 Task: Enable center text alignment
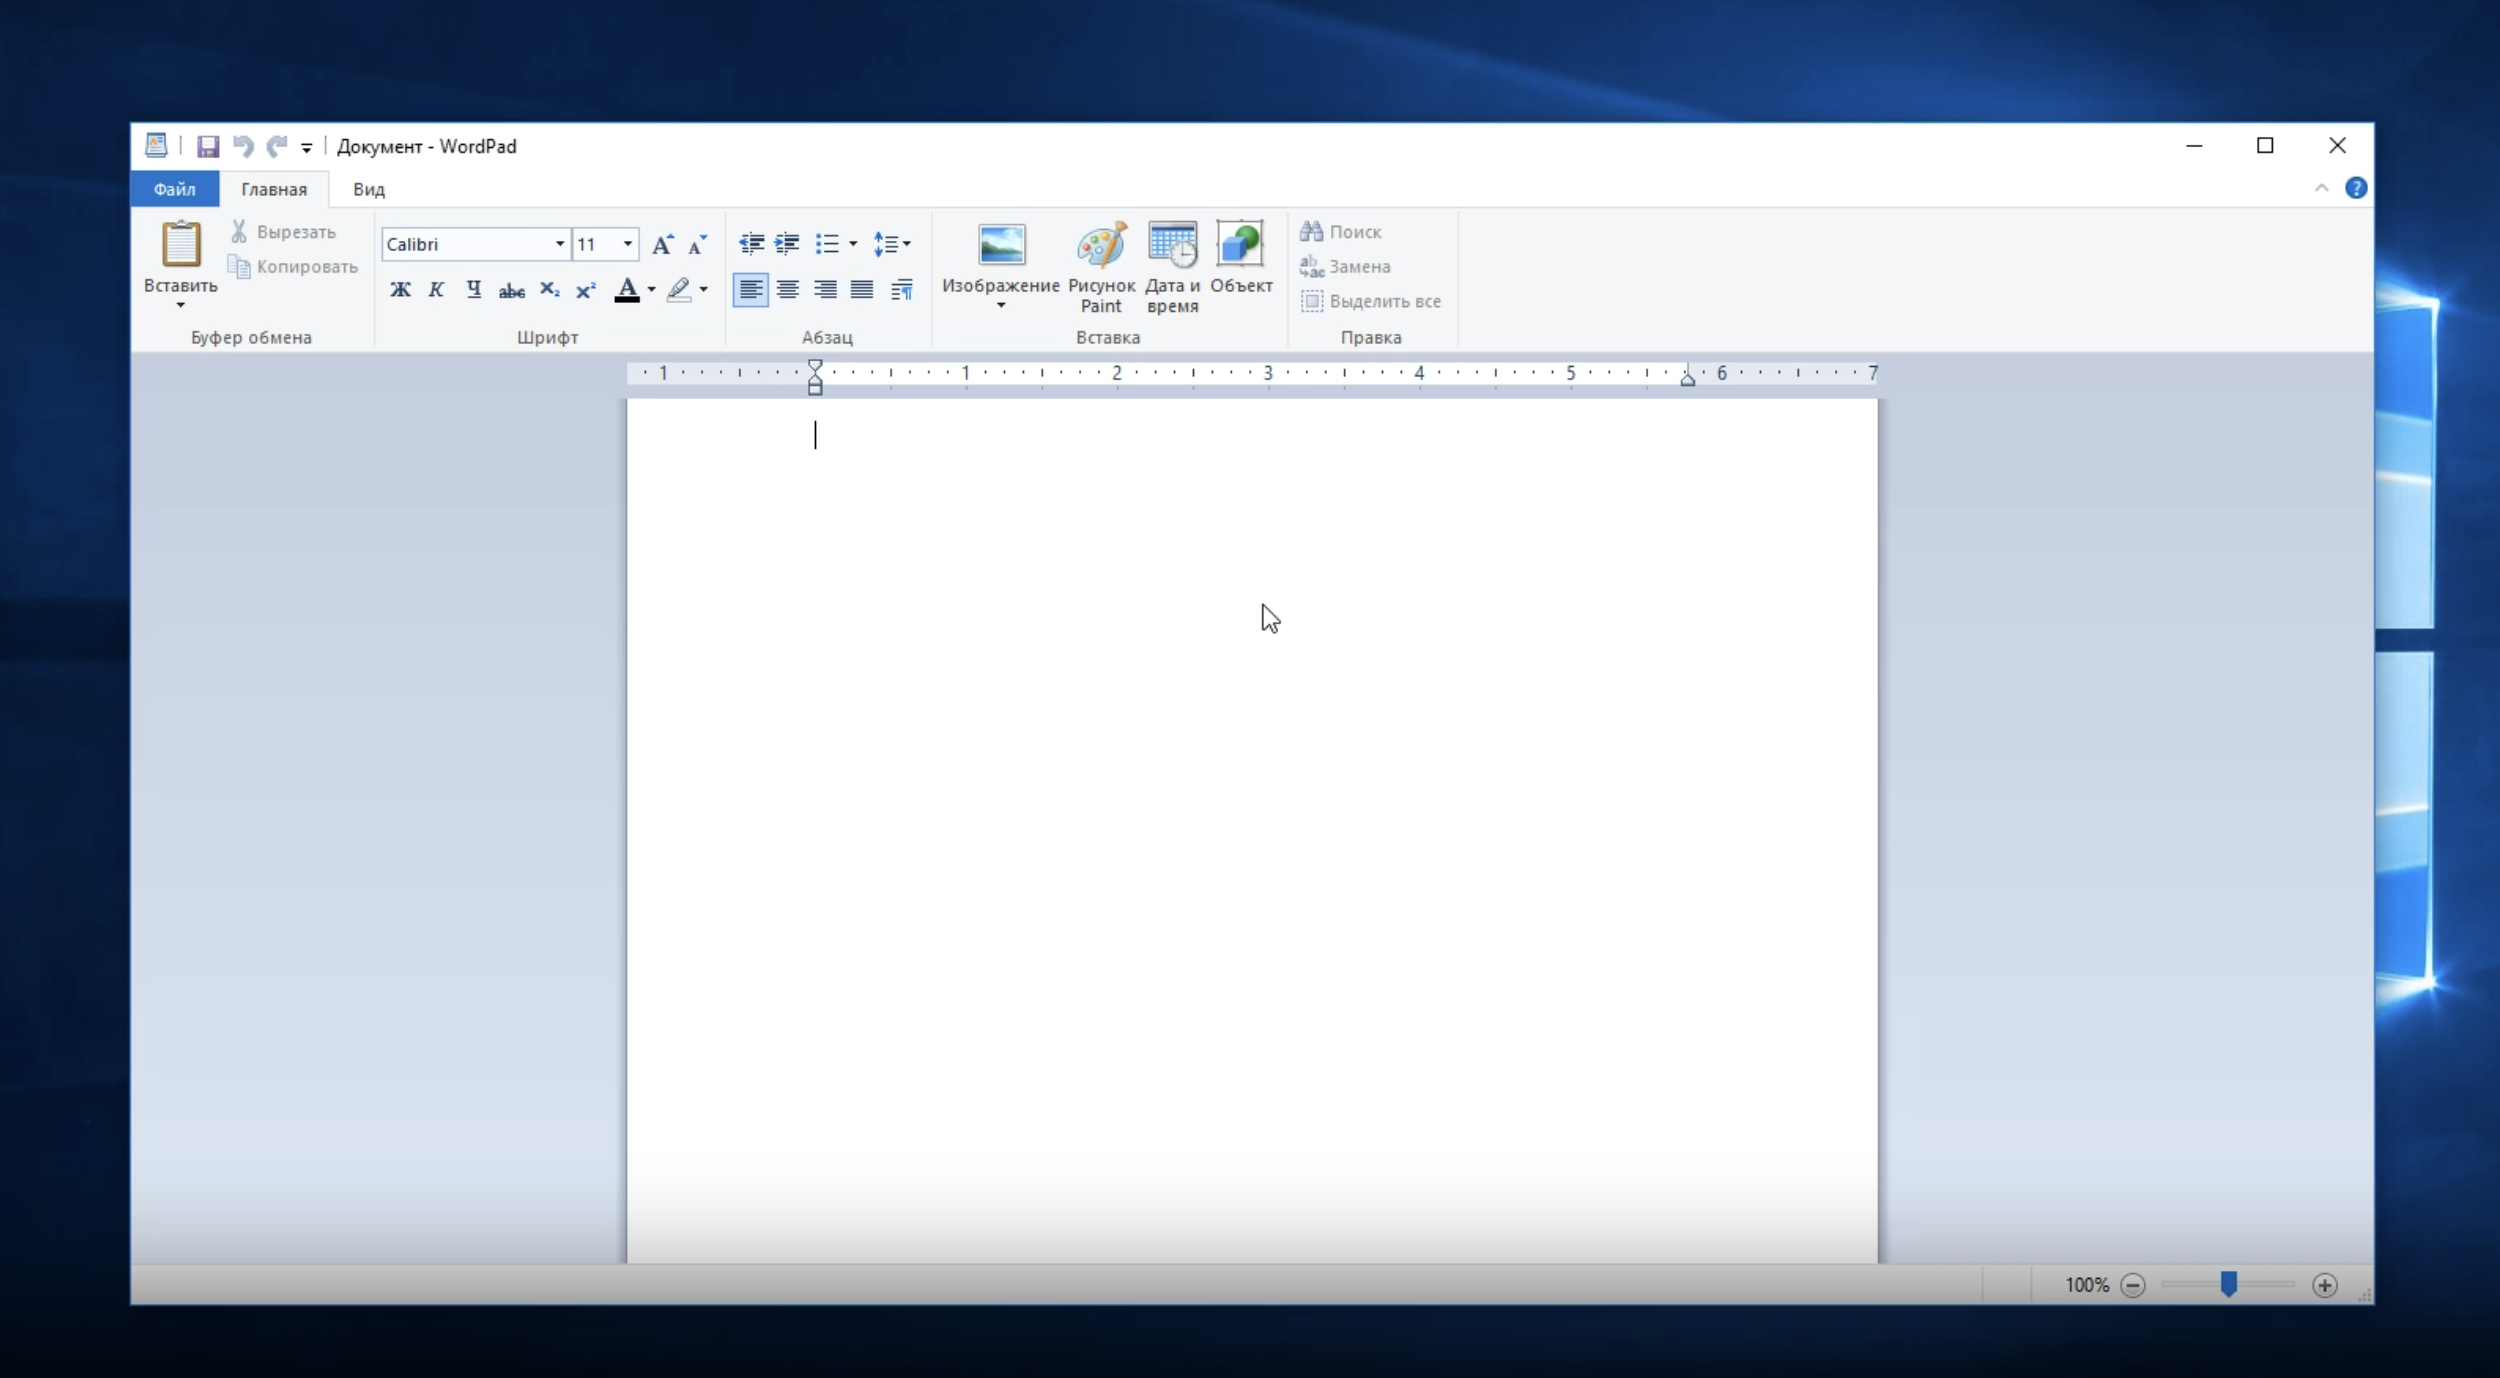[x=788, y=290]
